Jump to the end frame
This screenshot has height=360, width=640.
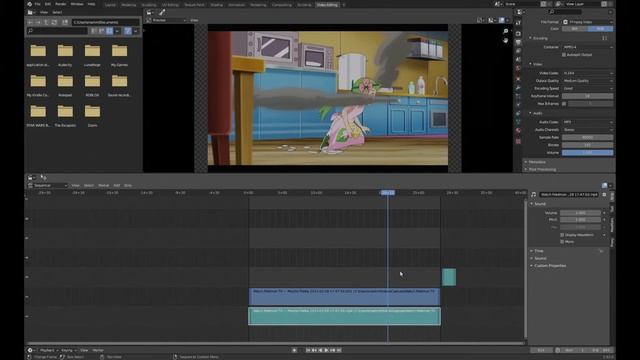click(x=339, y=350)
